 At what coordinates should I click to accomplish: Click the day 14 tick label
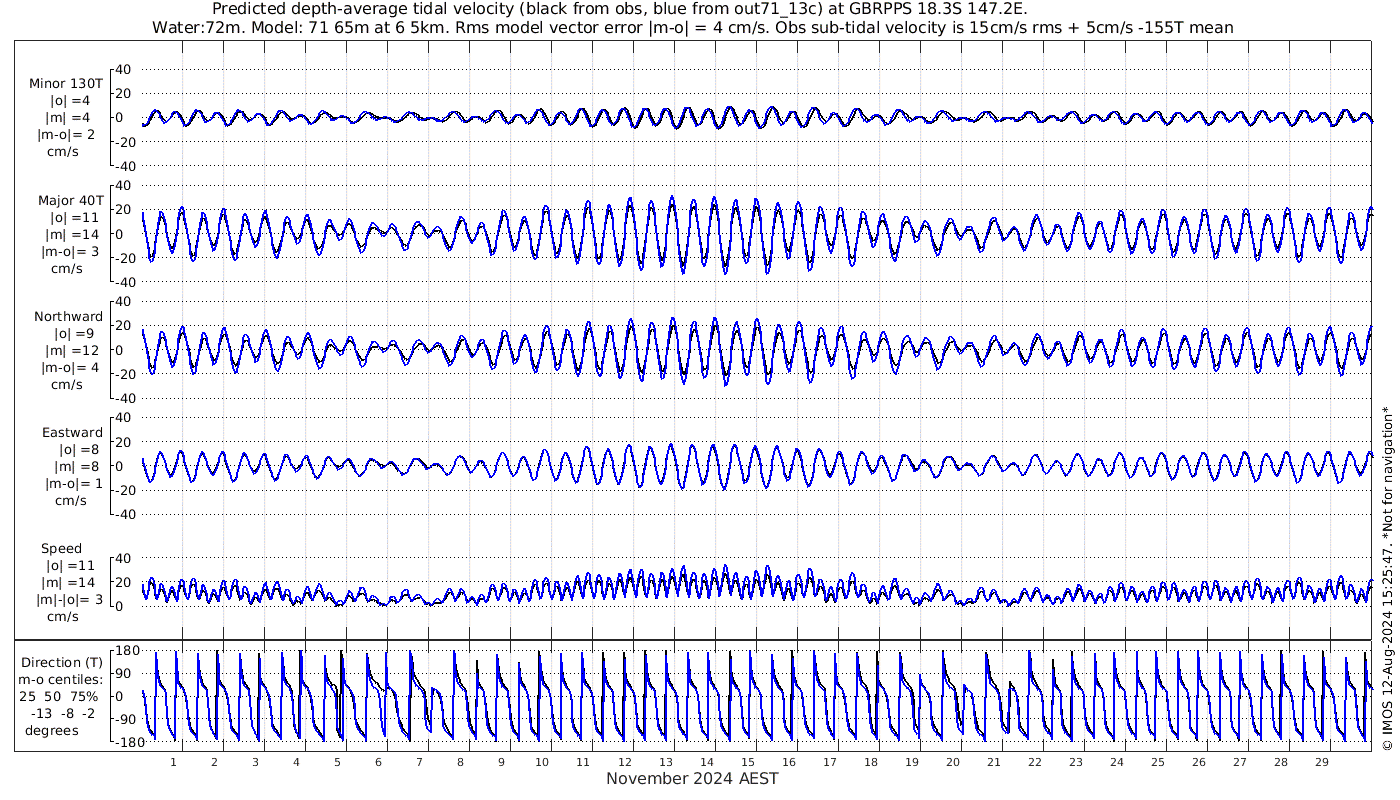coord(706,762)
